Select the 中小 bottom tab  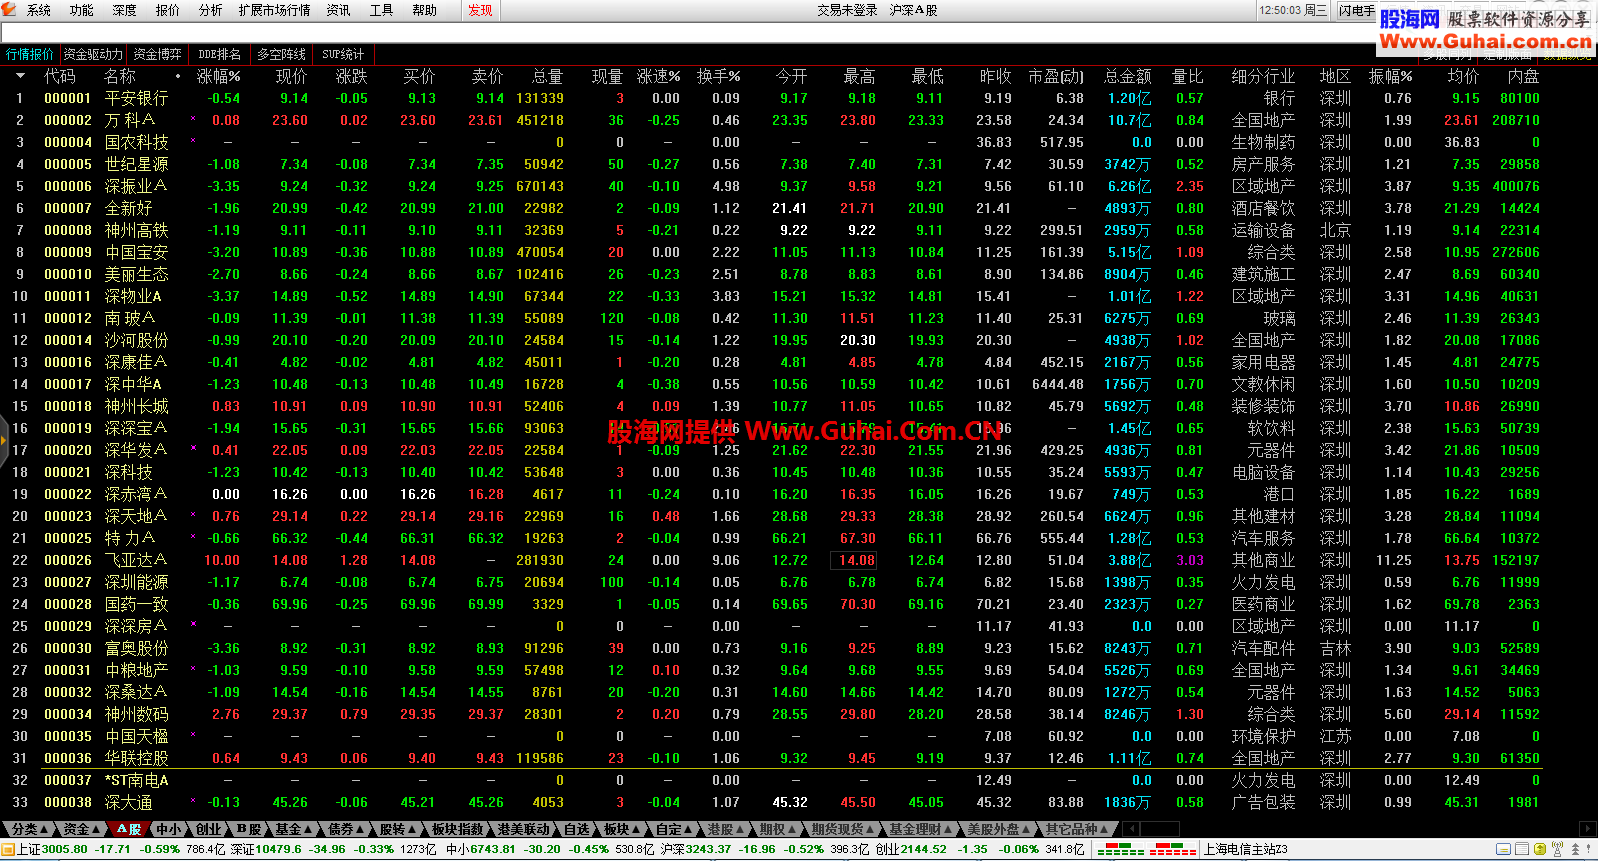click(x=169, y=829)
